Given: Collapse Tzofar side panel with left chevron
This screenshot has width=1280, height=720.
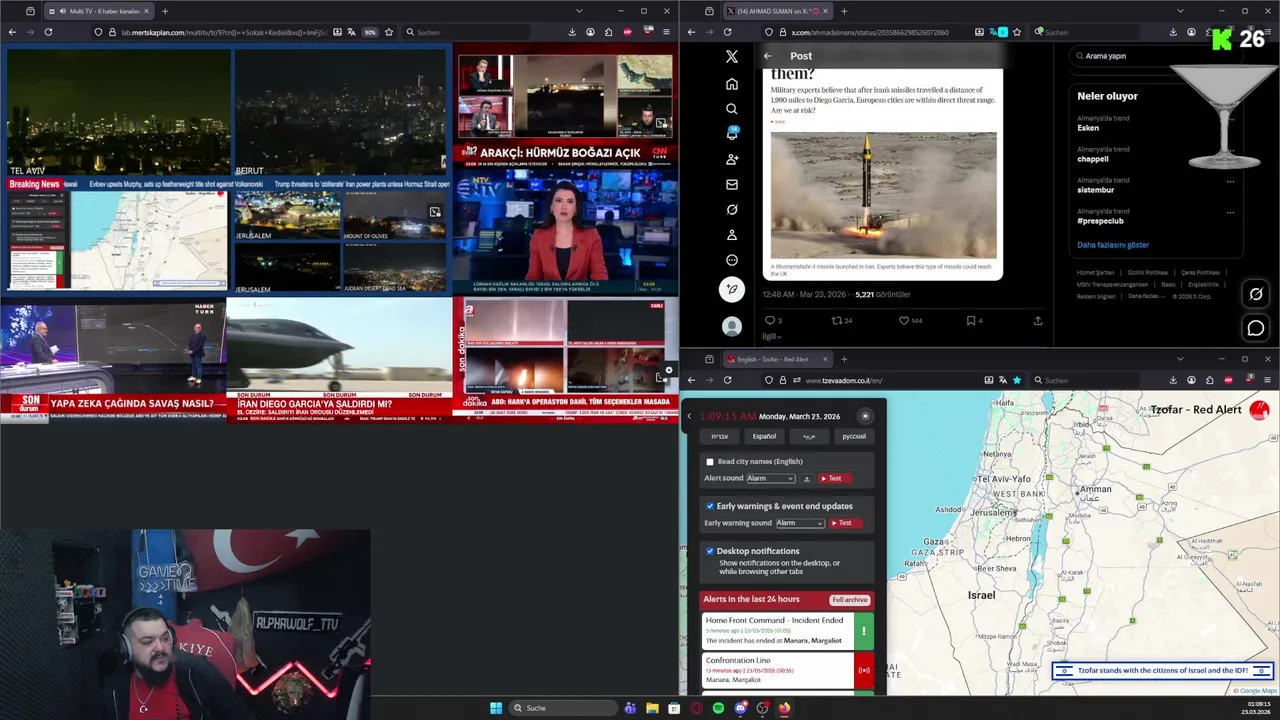Looking at the screenshot, I should 689,416.
